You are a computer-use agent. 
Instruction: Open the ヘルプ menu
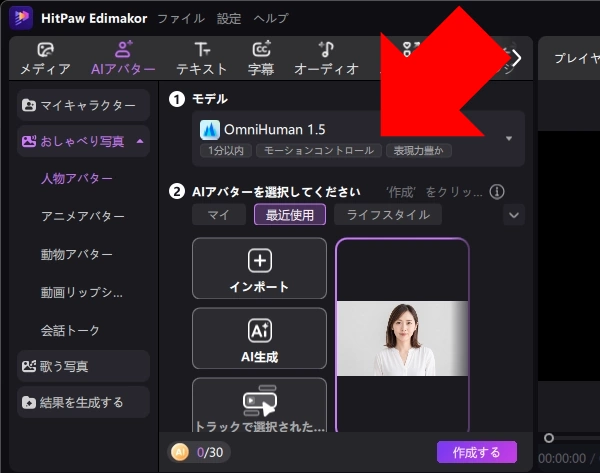tap(271, 18)
